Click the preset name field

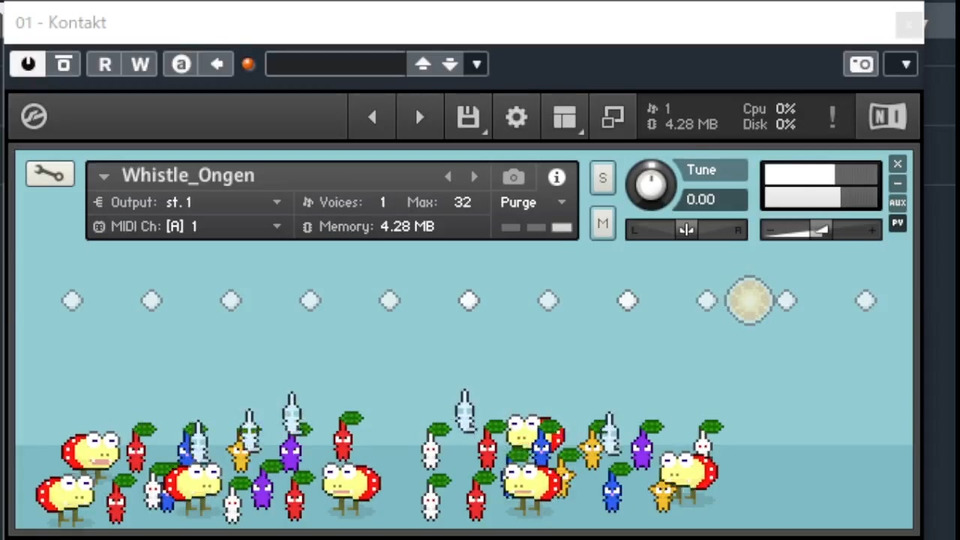[x=336, y=64]
